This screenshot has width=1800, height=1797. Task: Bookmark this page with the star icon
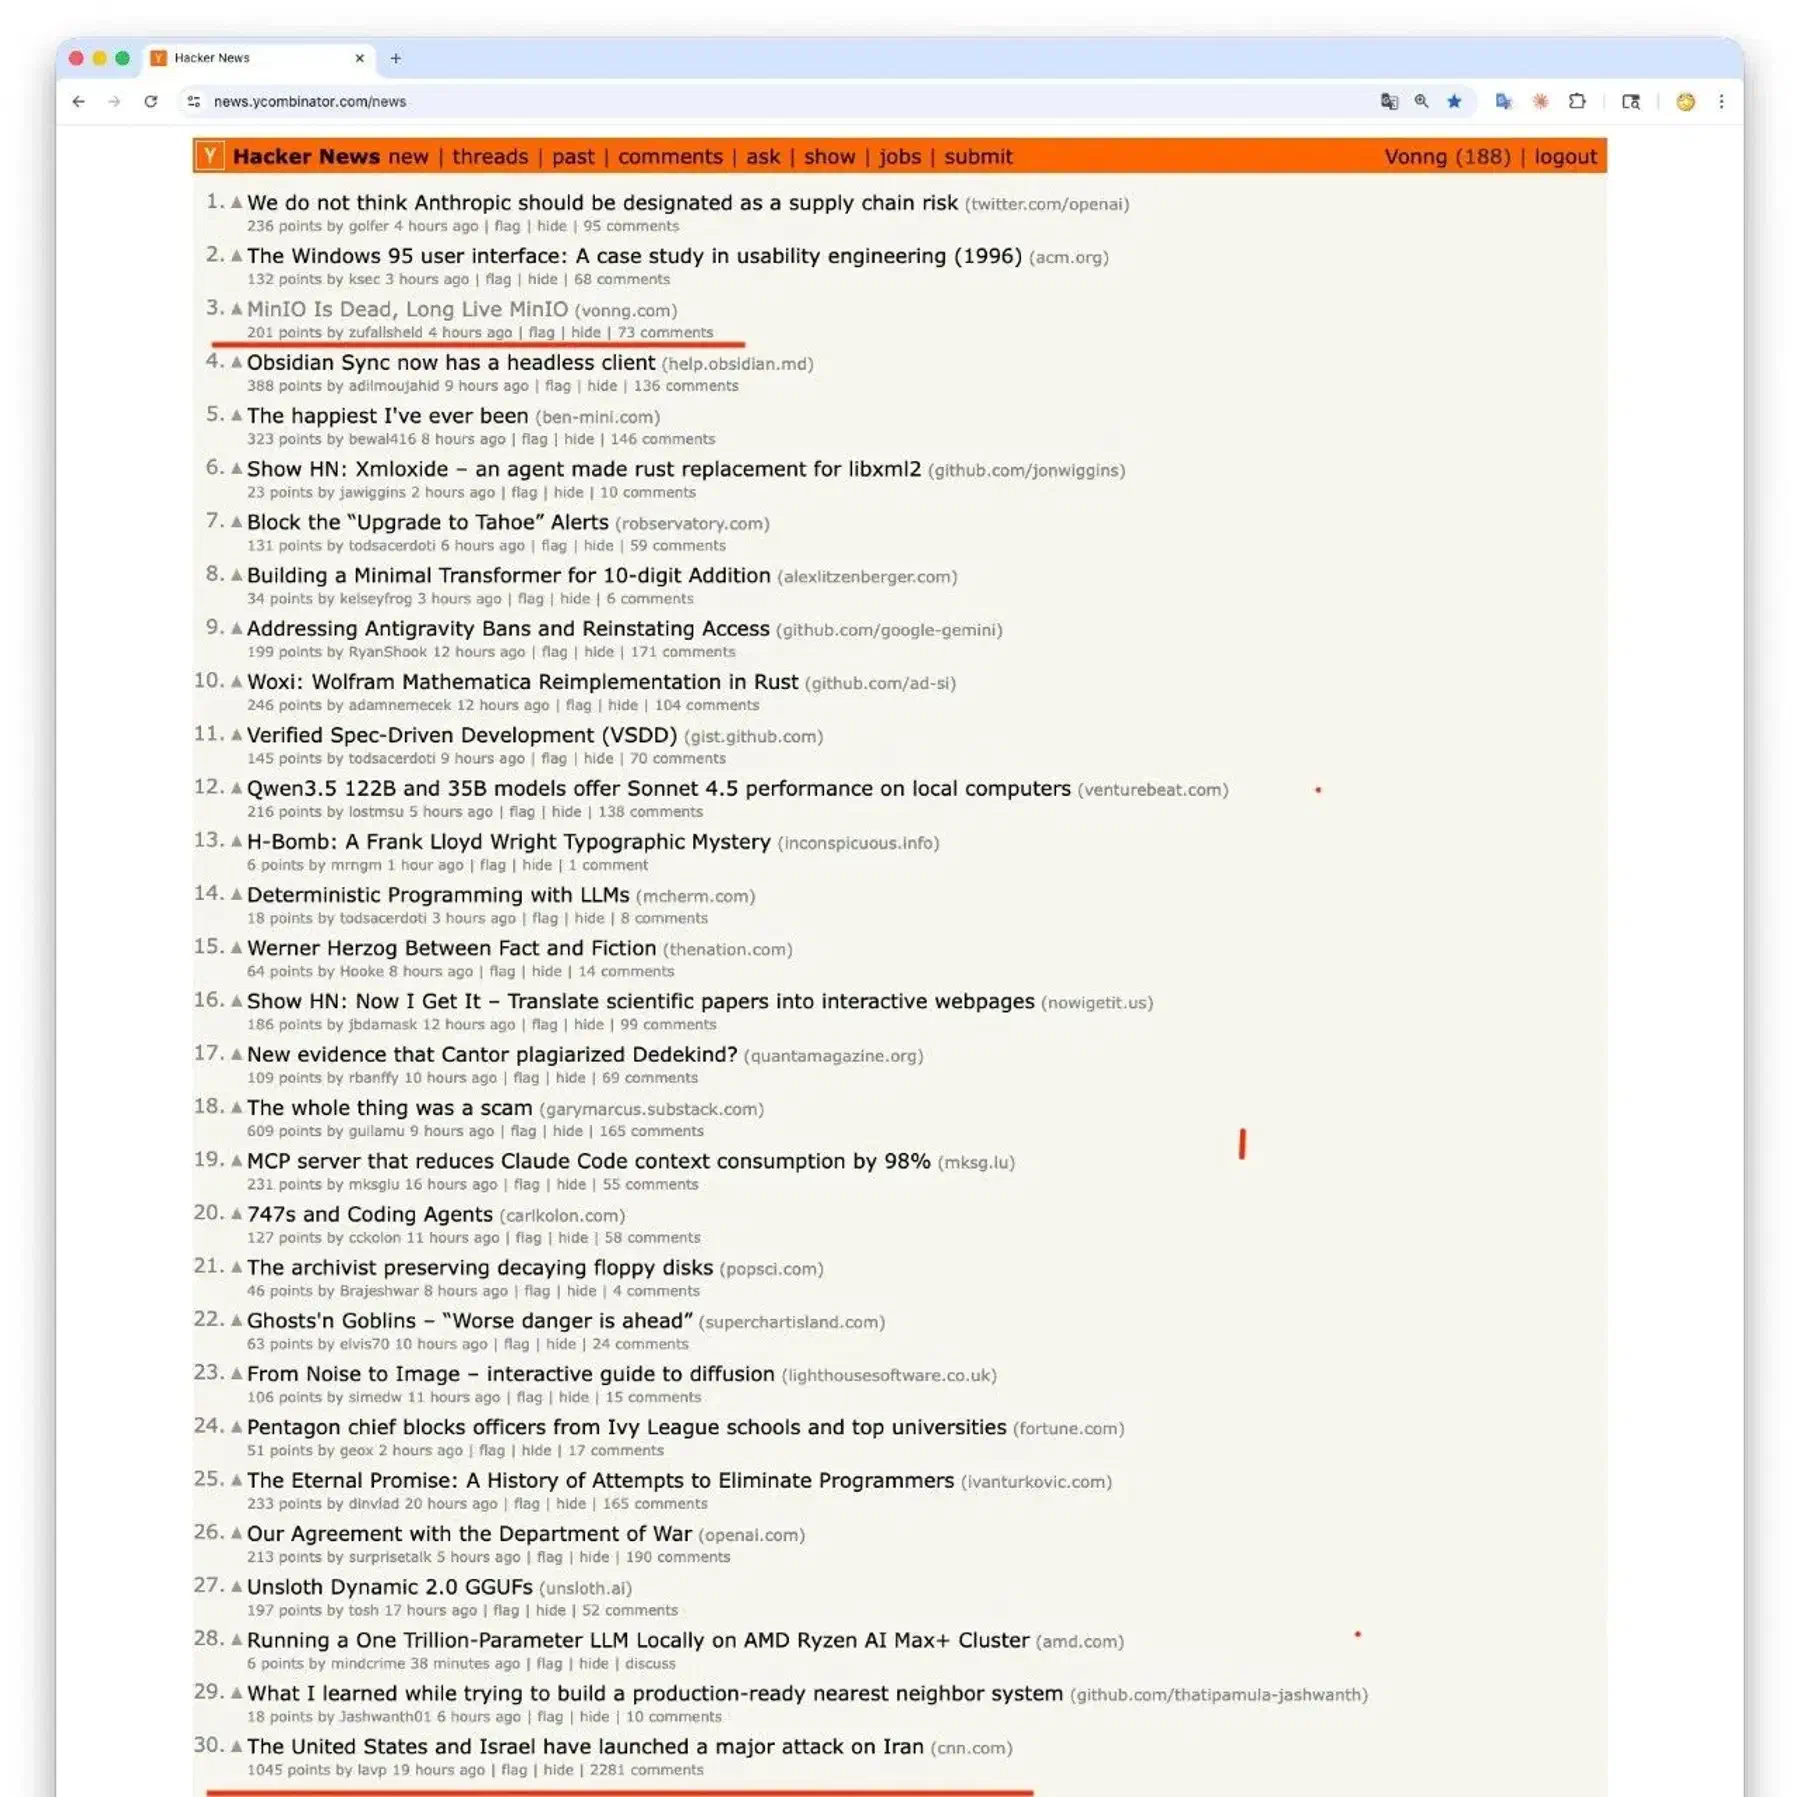1454,101
